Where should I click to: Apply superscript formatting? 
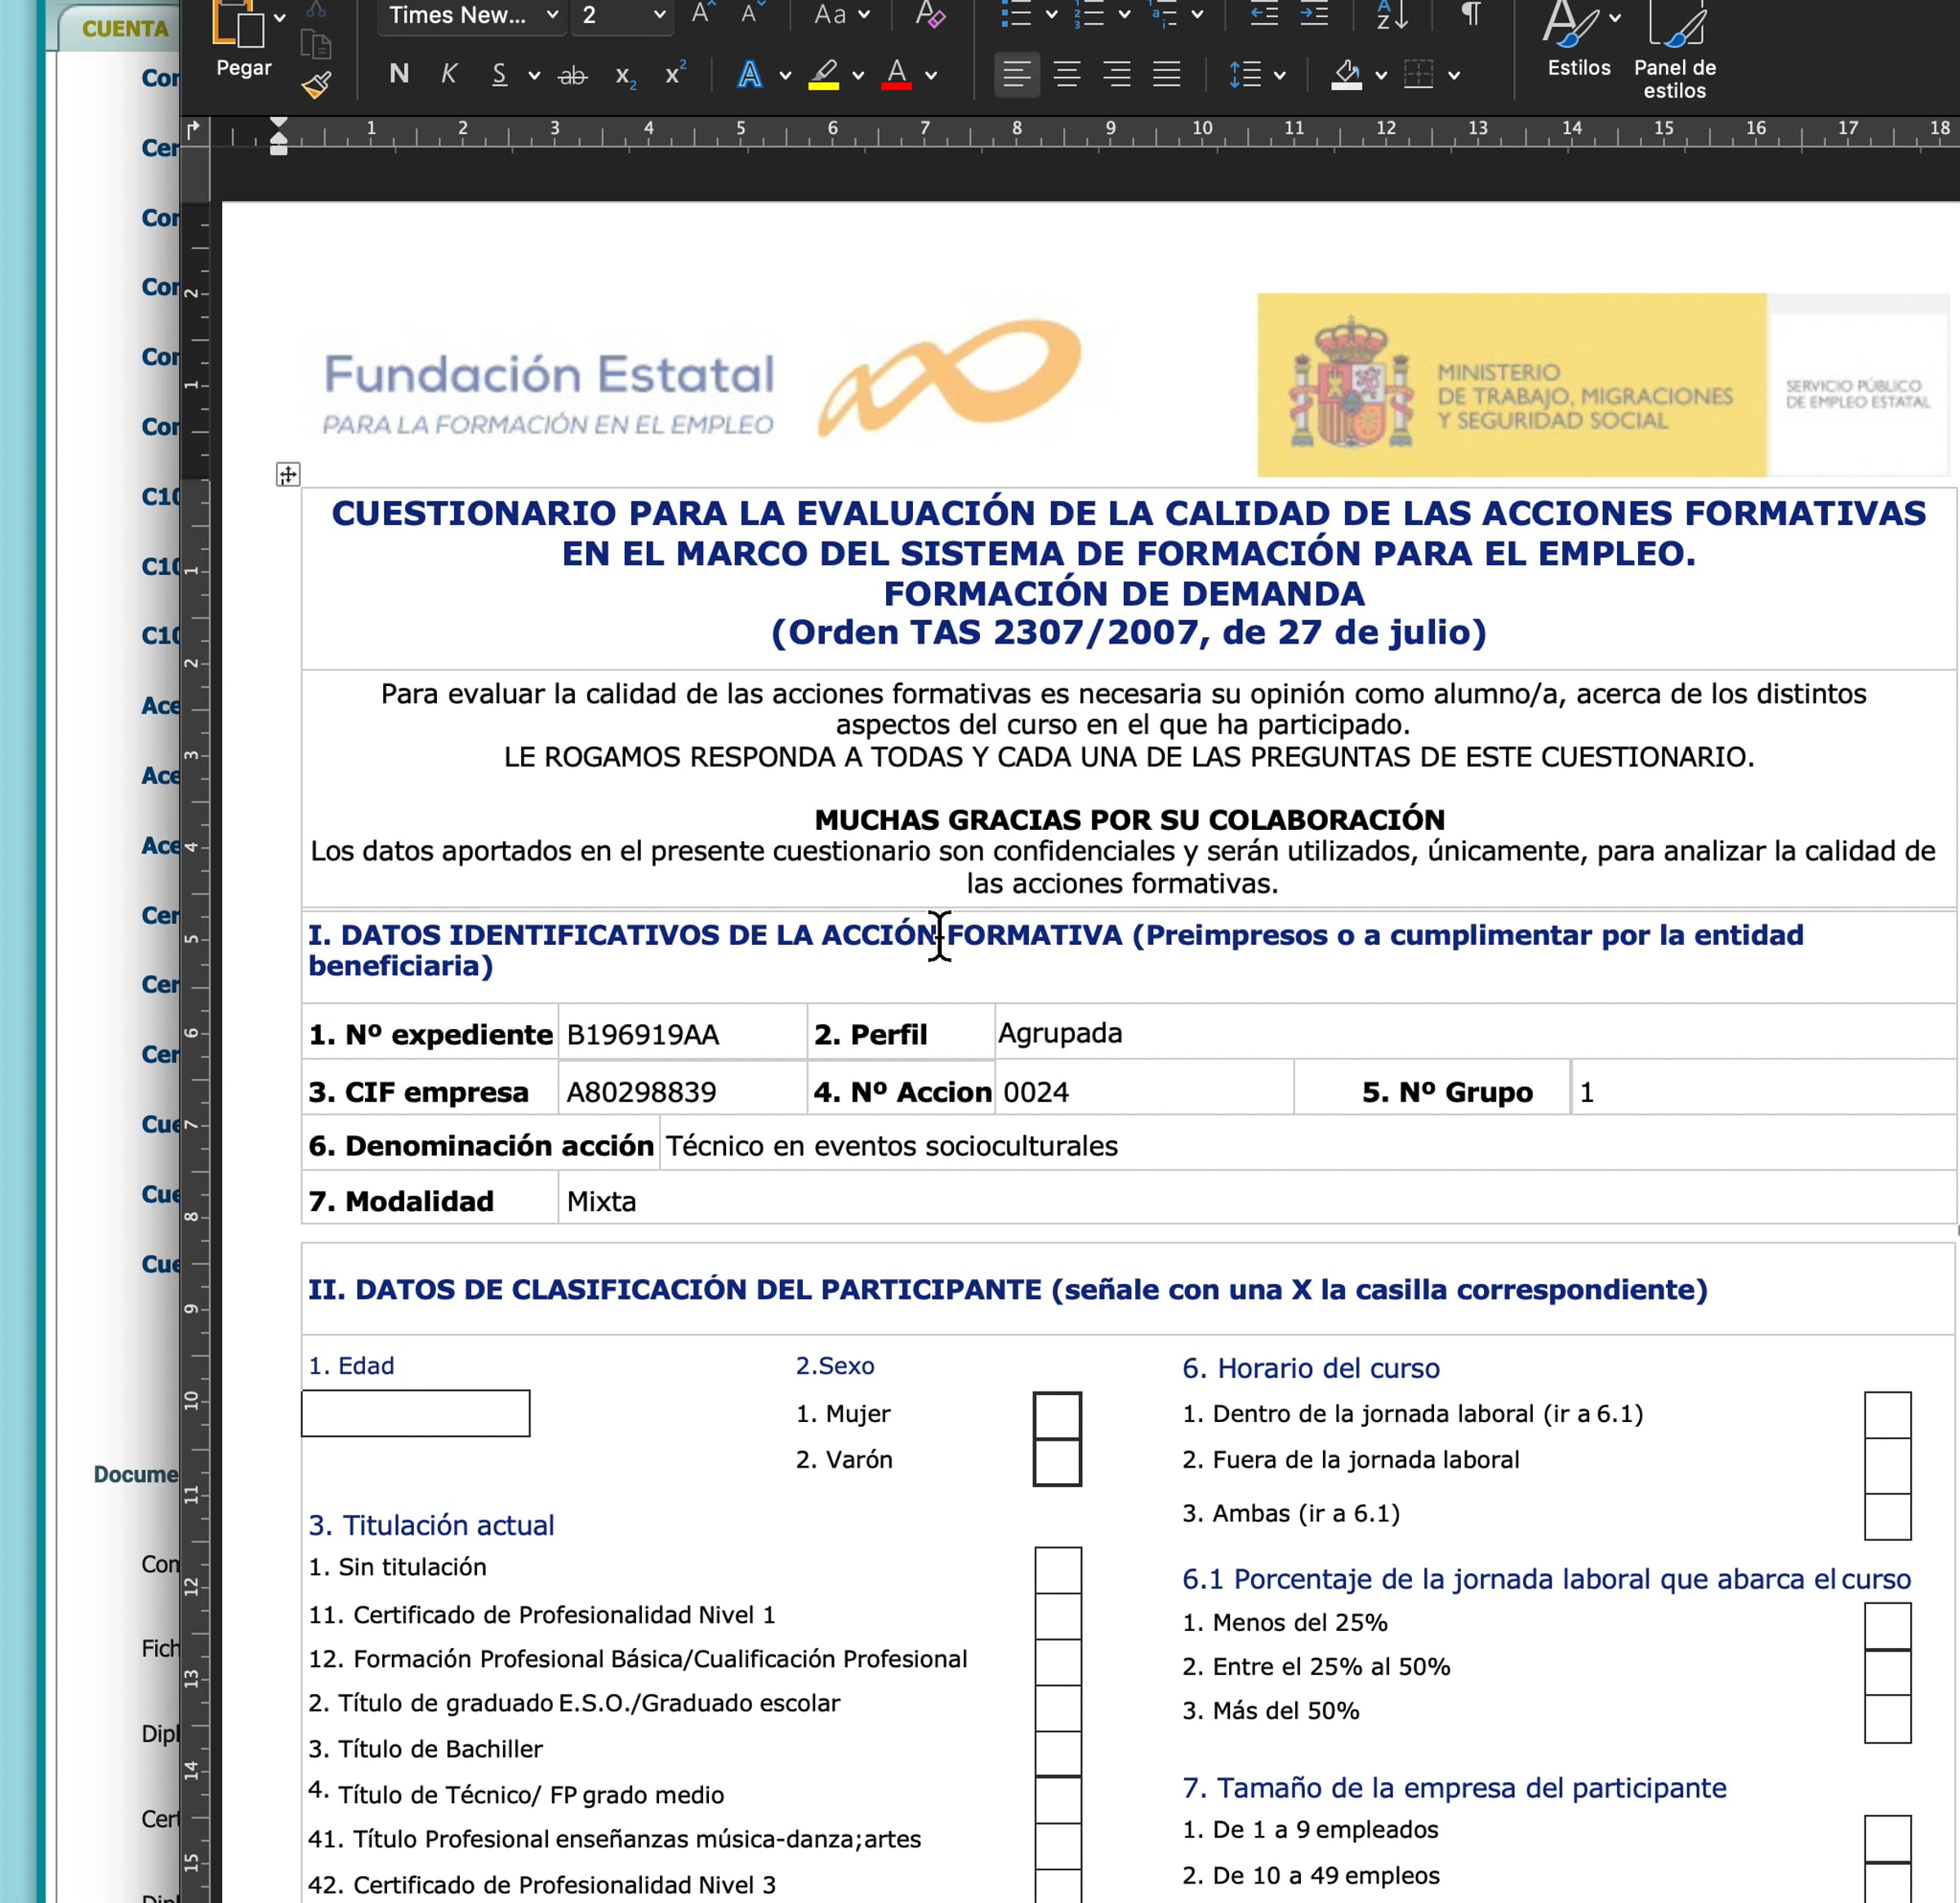(x=675, y=73)
